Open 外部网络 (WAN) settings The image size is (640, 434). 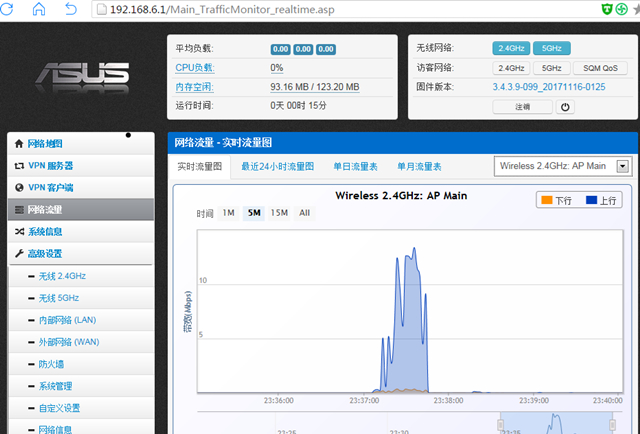click(x=81, y=342)
